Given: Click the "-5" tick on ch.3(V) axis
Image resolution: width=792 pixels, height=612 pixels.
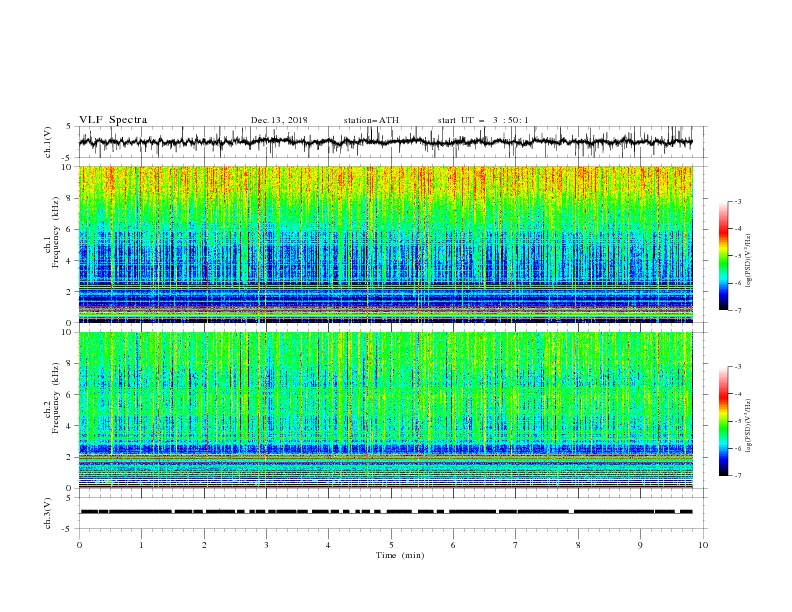Looking at the screenshot, I should tap(68, 529).
